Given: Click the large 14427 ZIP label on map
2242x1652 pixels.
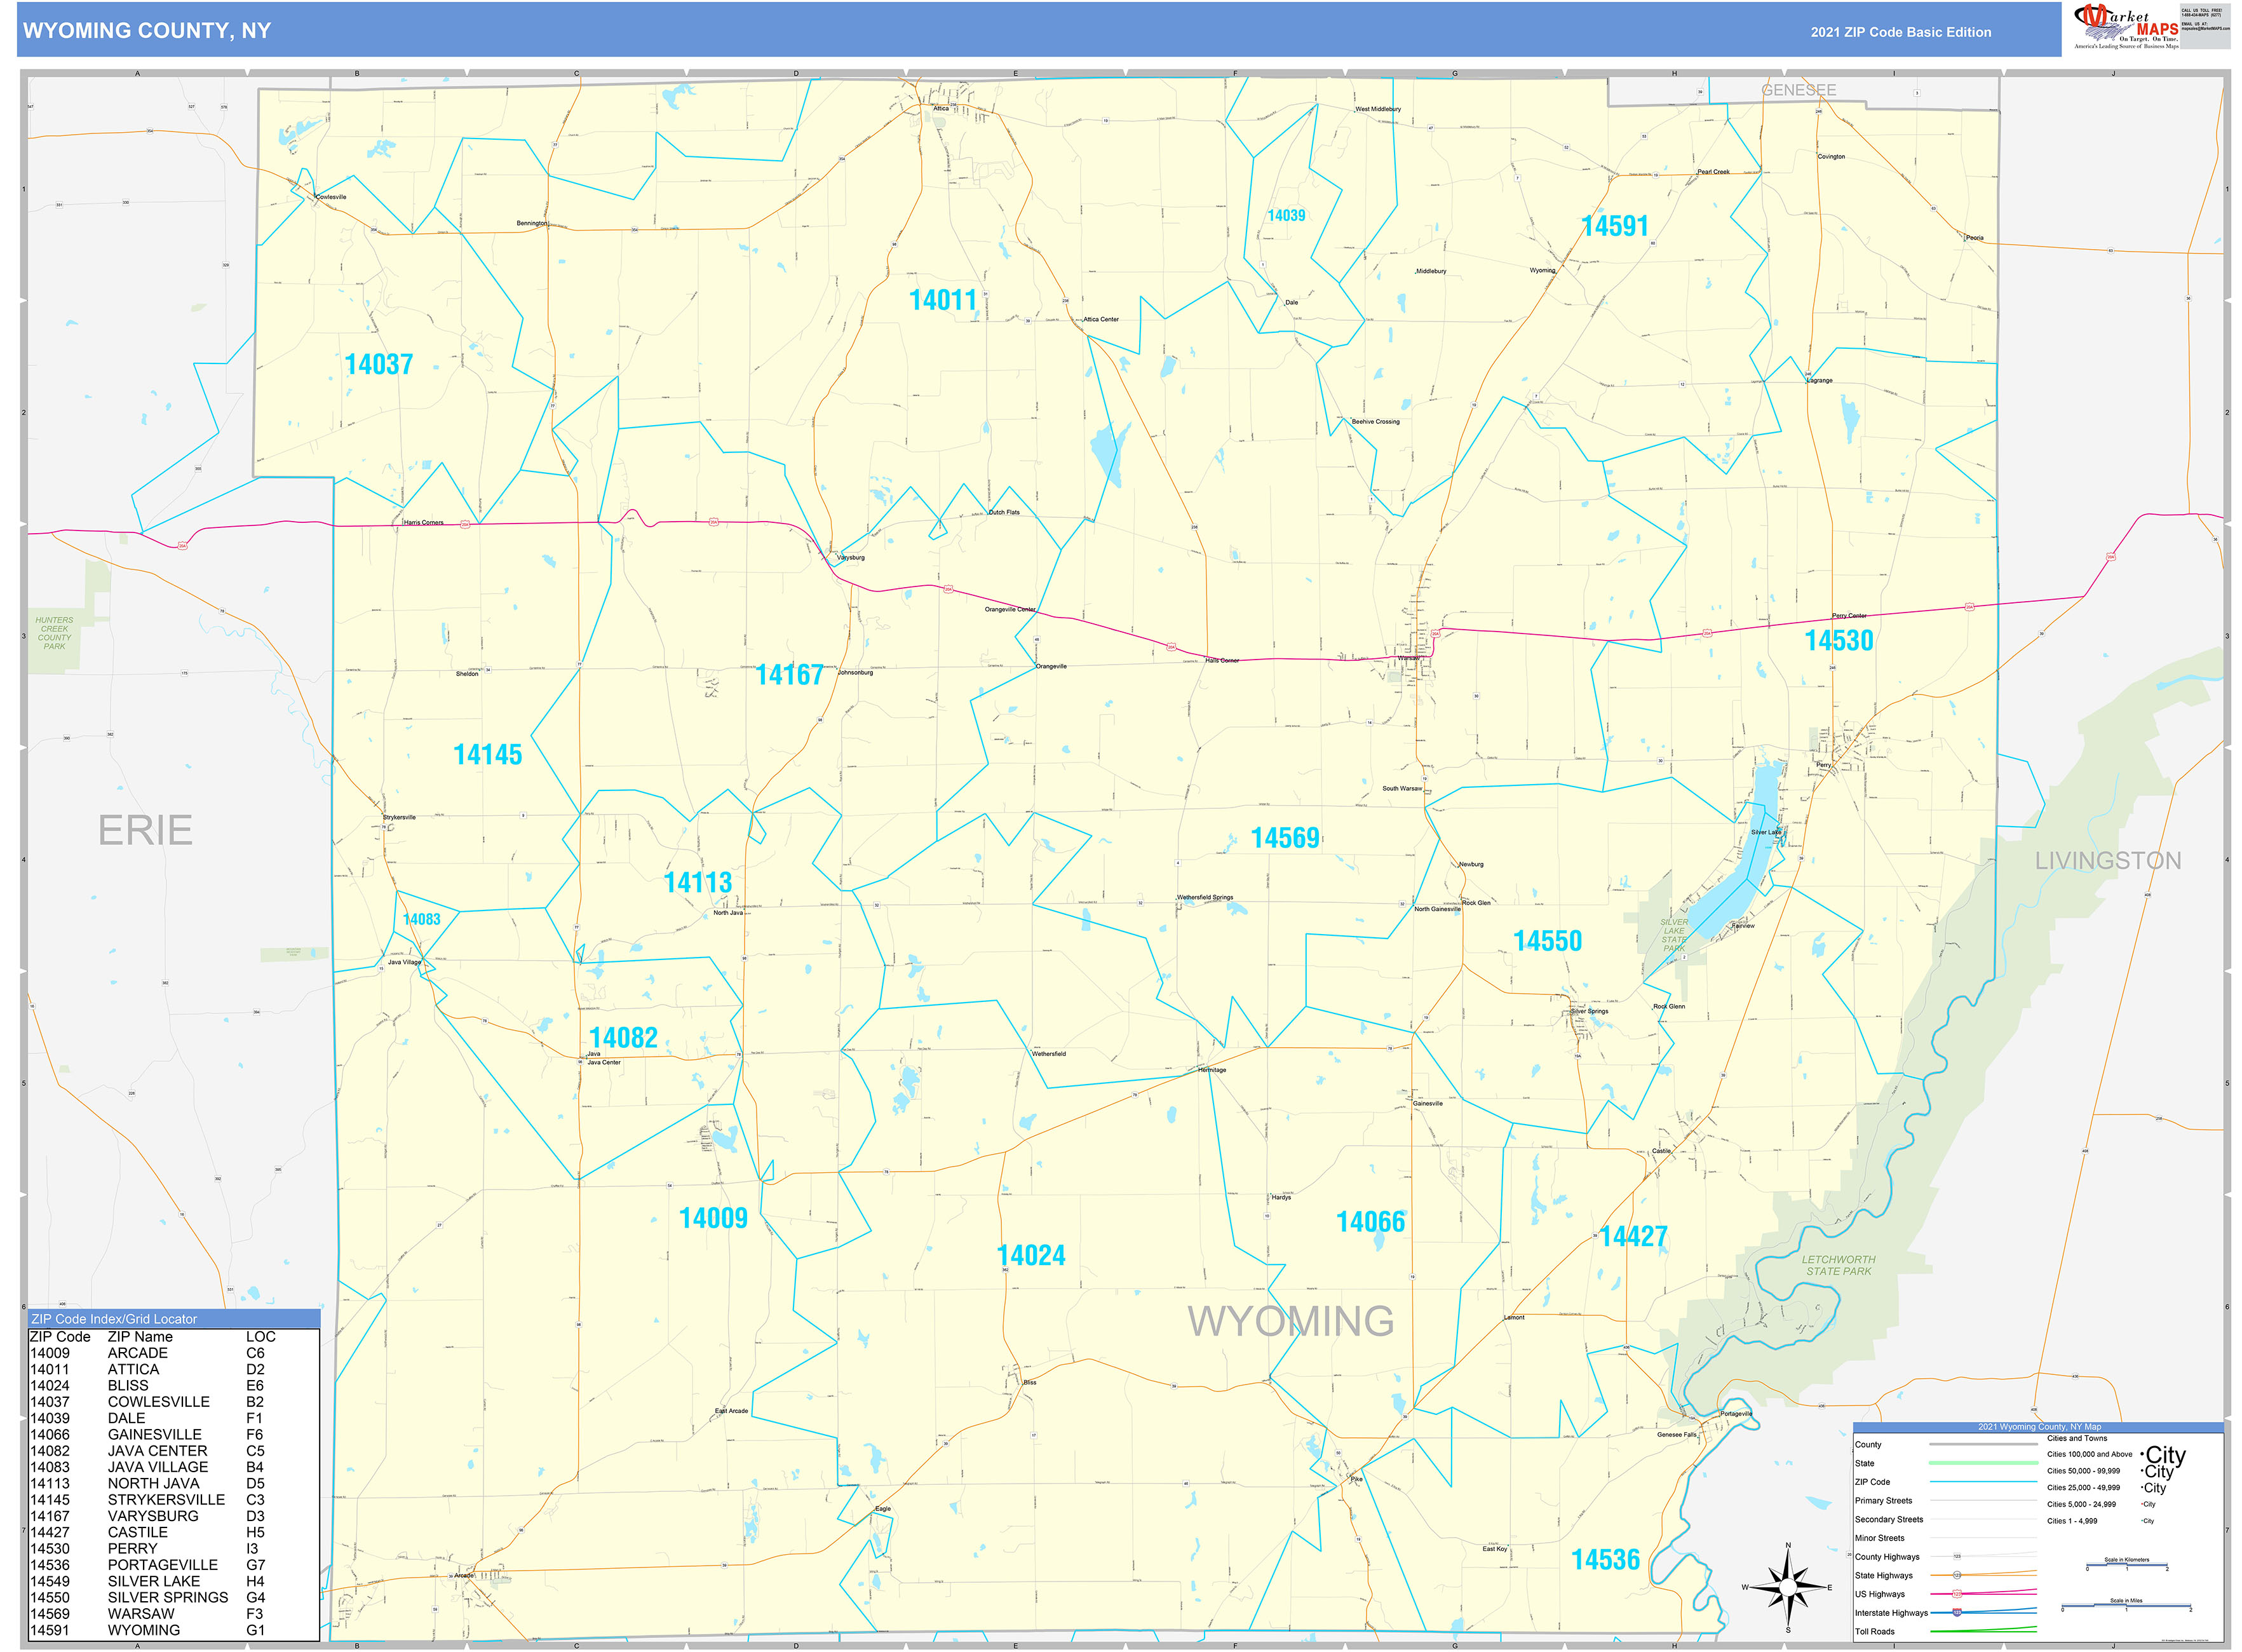Looking at the screenshot, I should point(1633,1237).
